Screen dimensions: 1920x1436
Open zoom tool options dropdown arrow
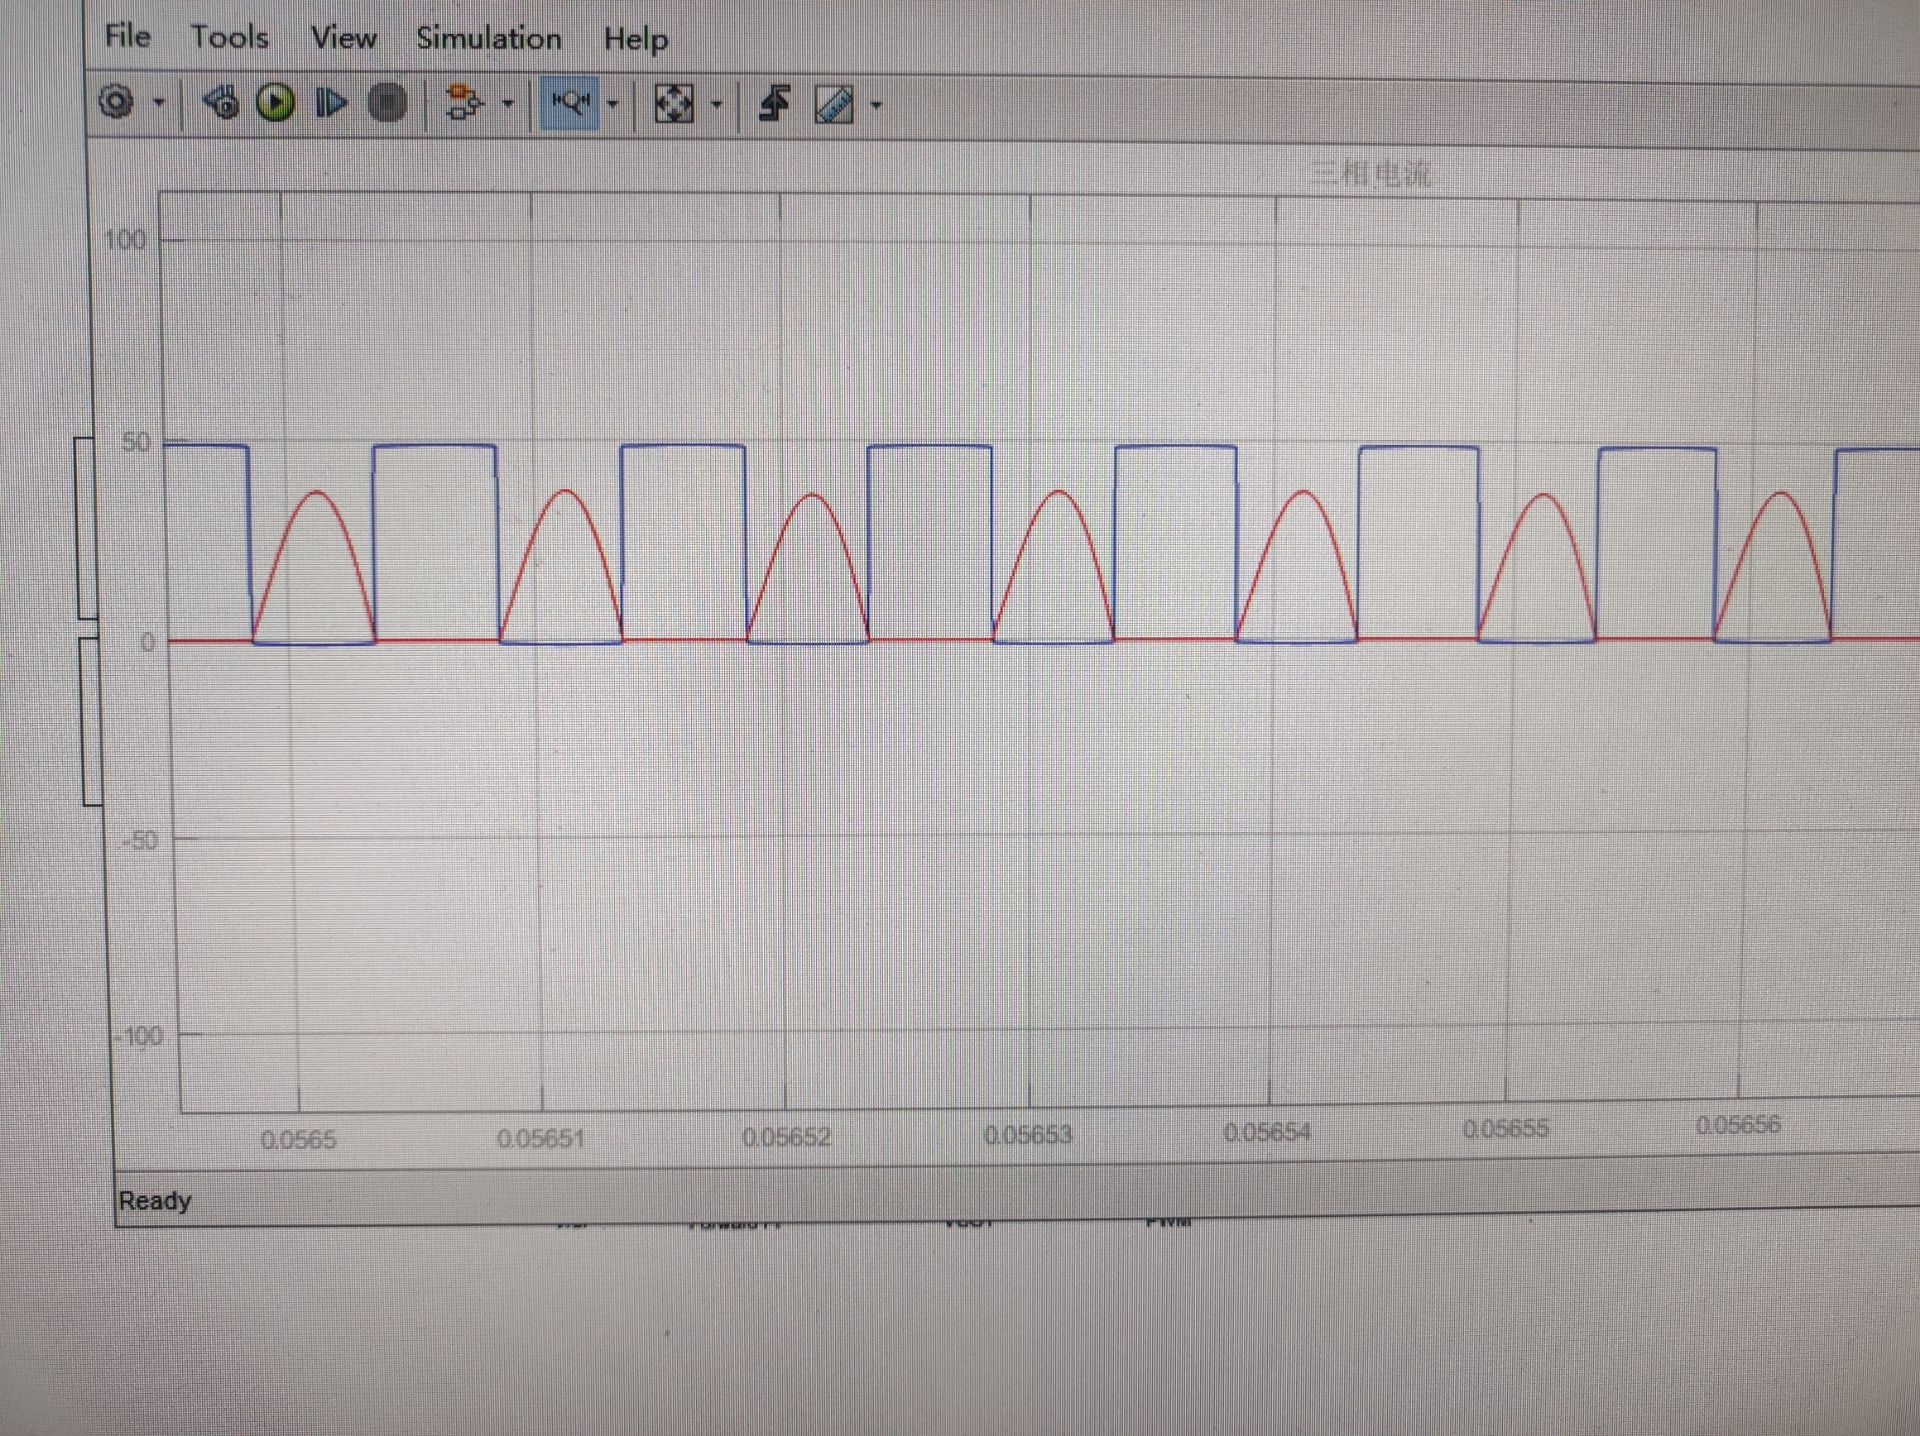pyautogui.click(x=613, y=104)
